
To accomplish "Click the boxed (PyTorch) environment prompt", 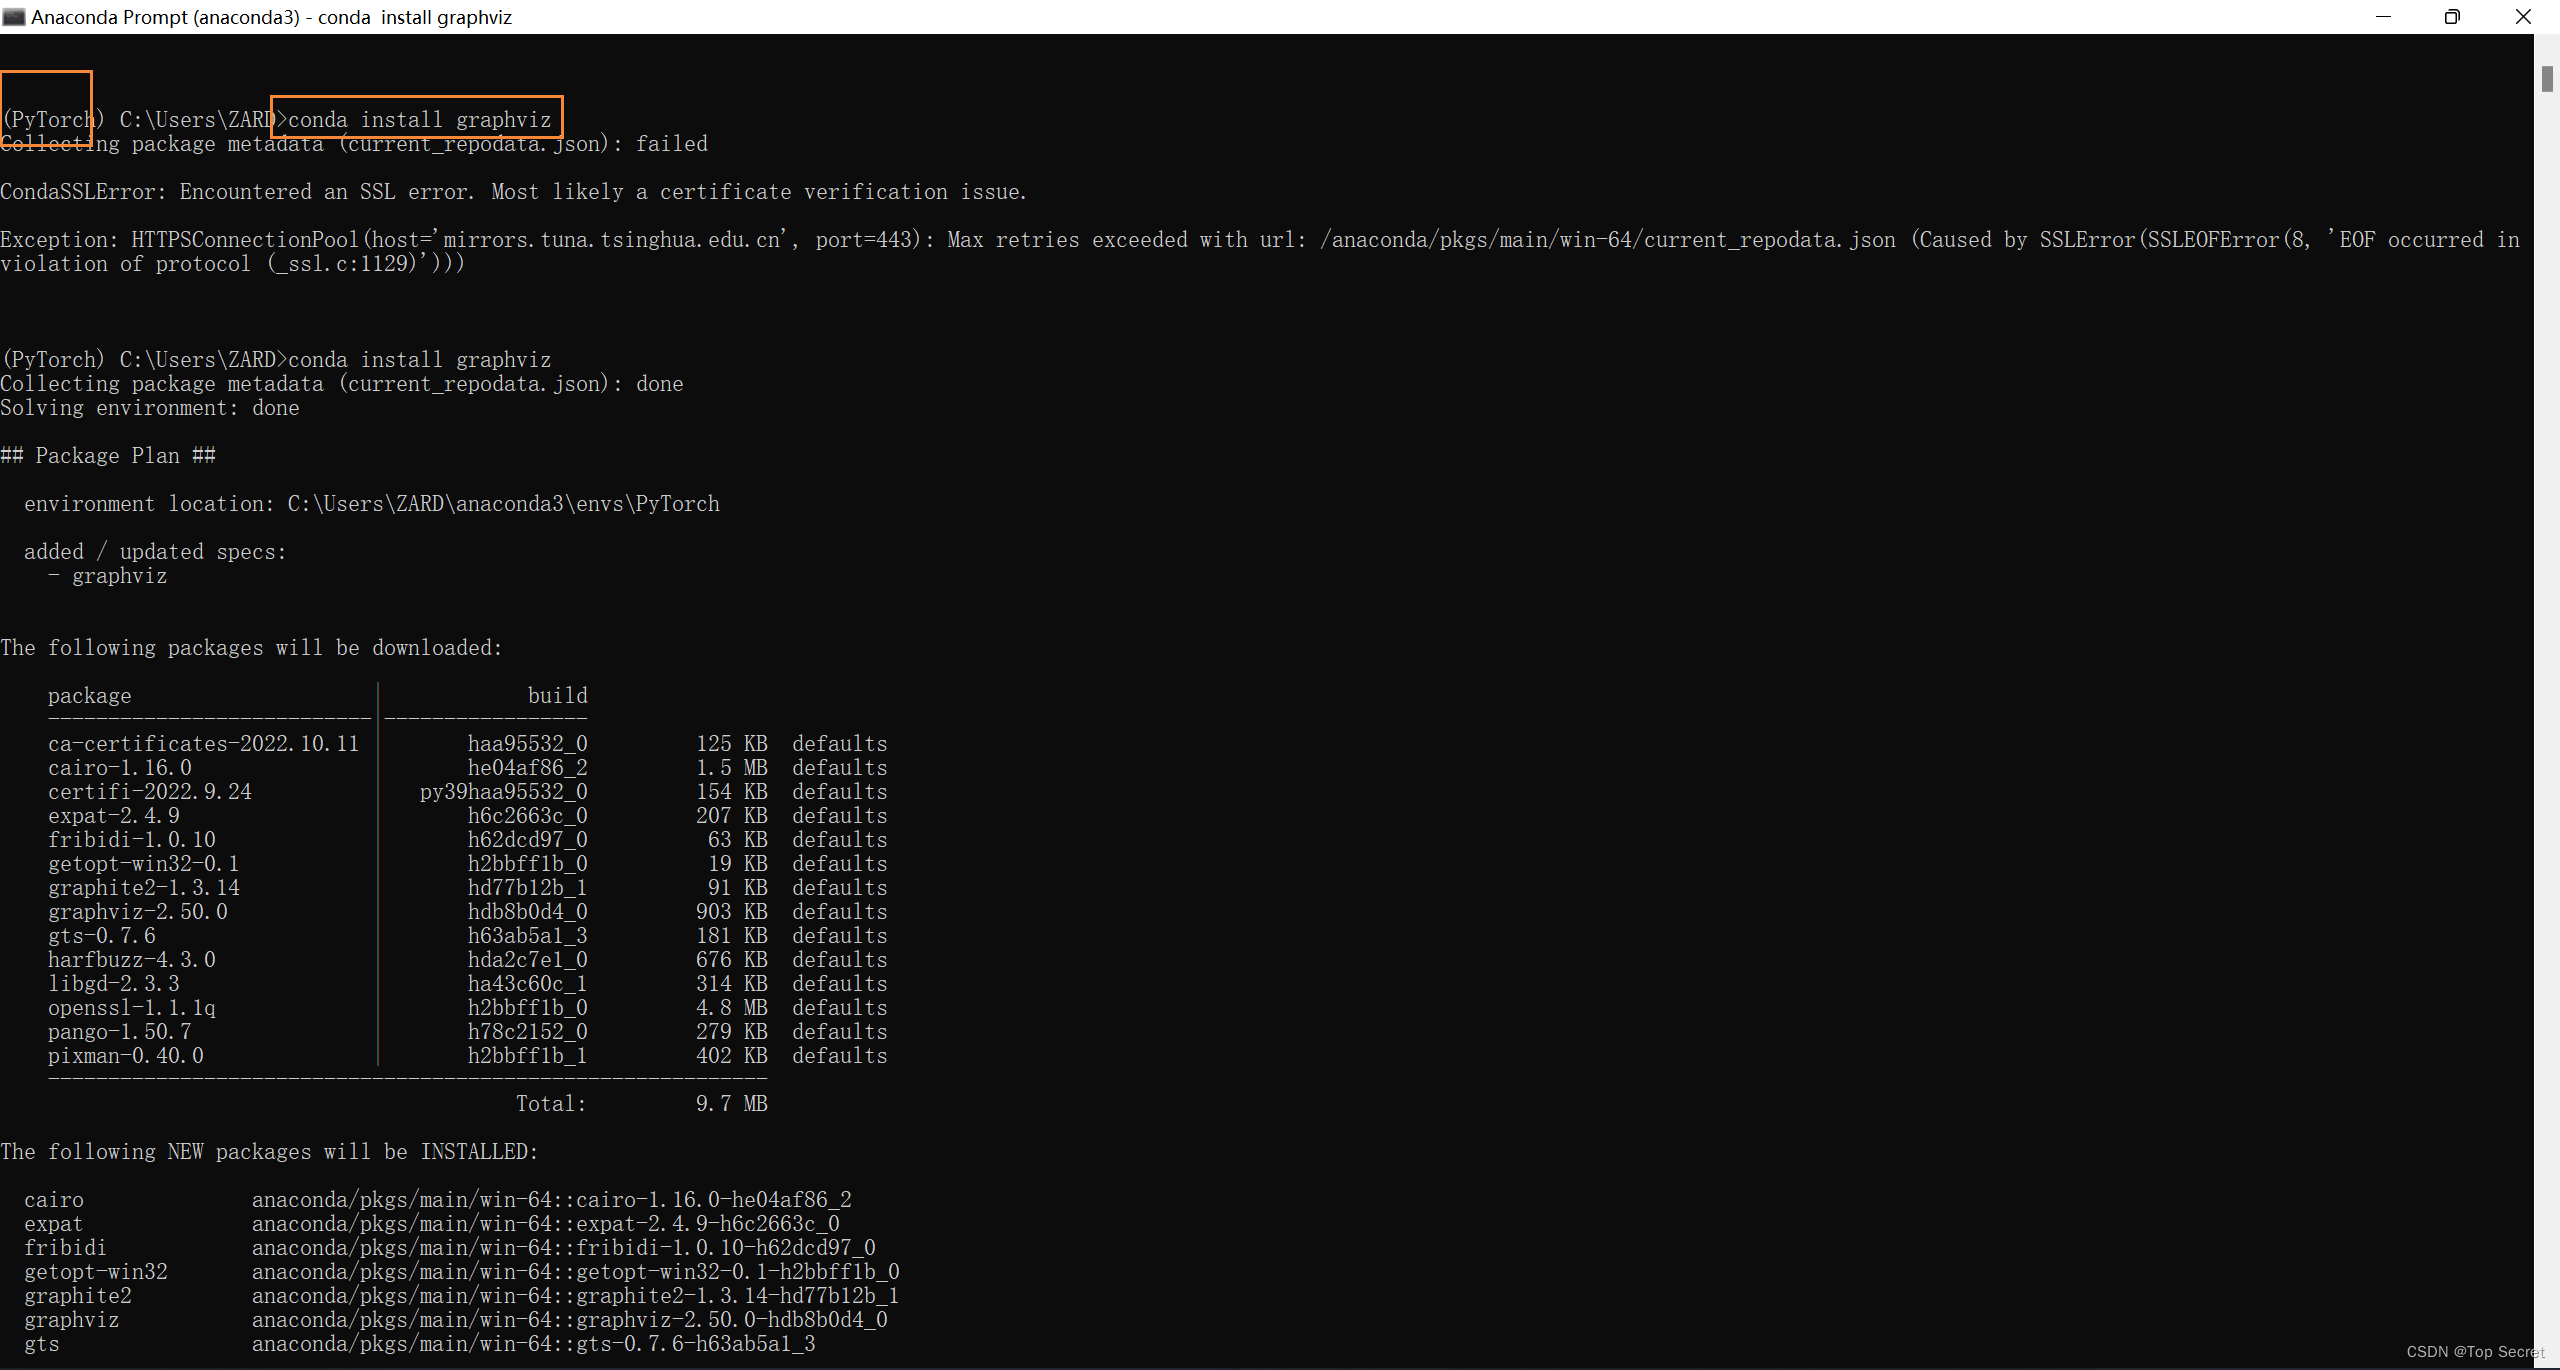I will point(48,119).
